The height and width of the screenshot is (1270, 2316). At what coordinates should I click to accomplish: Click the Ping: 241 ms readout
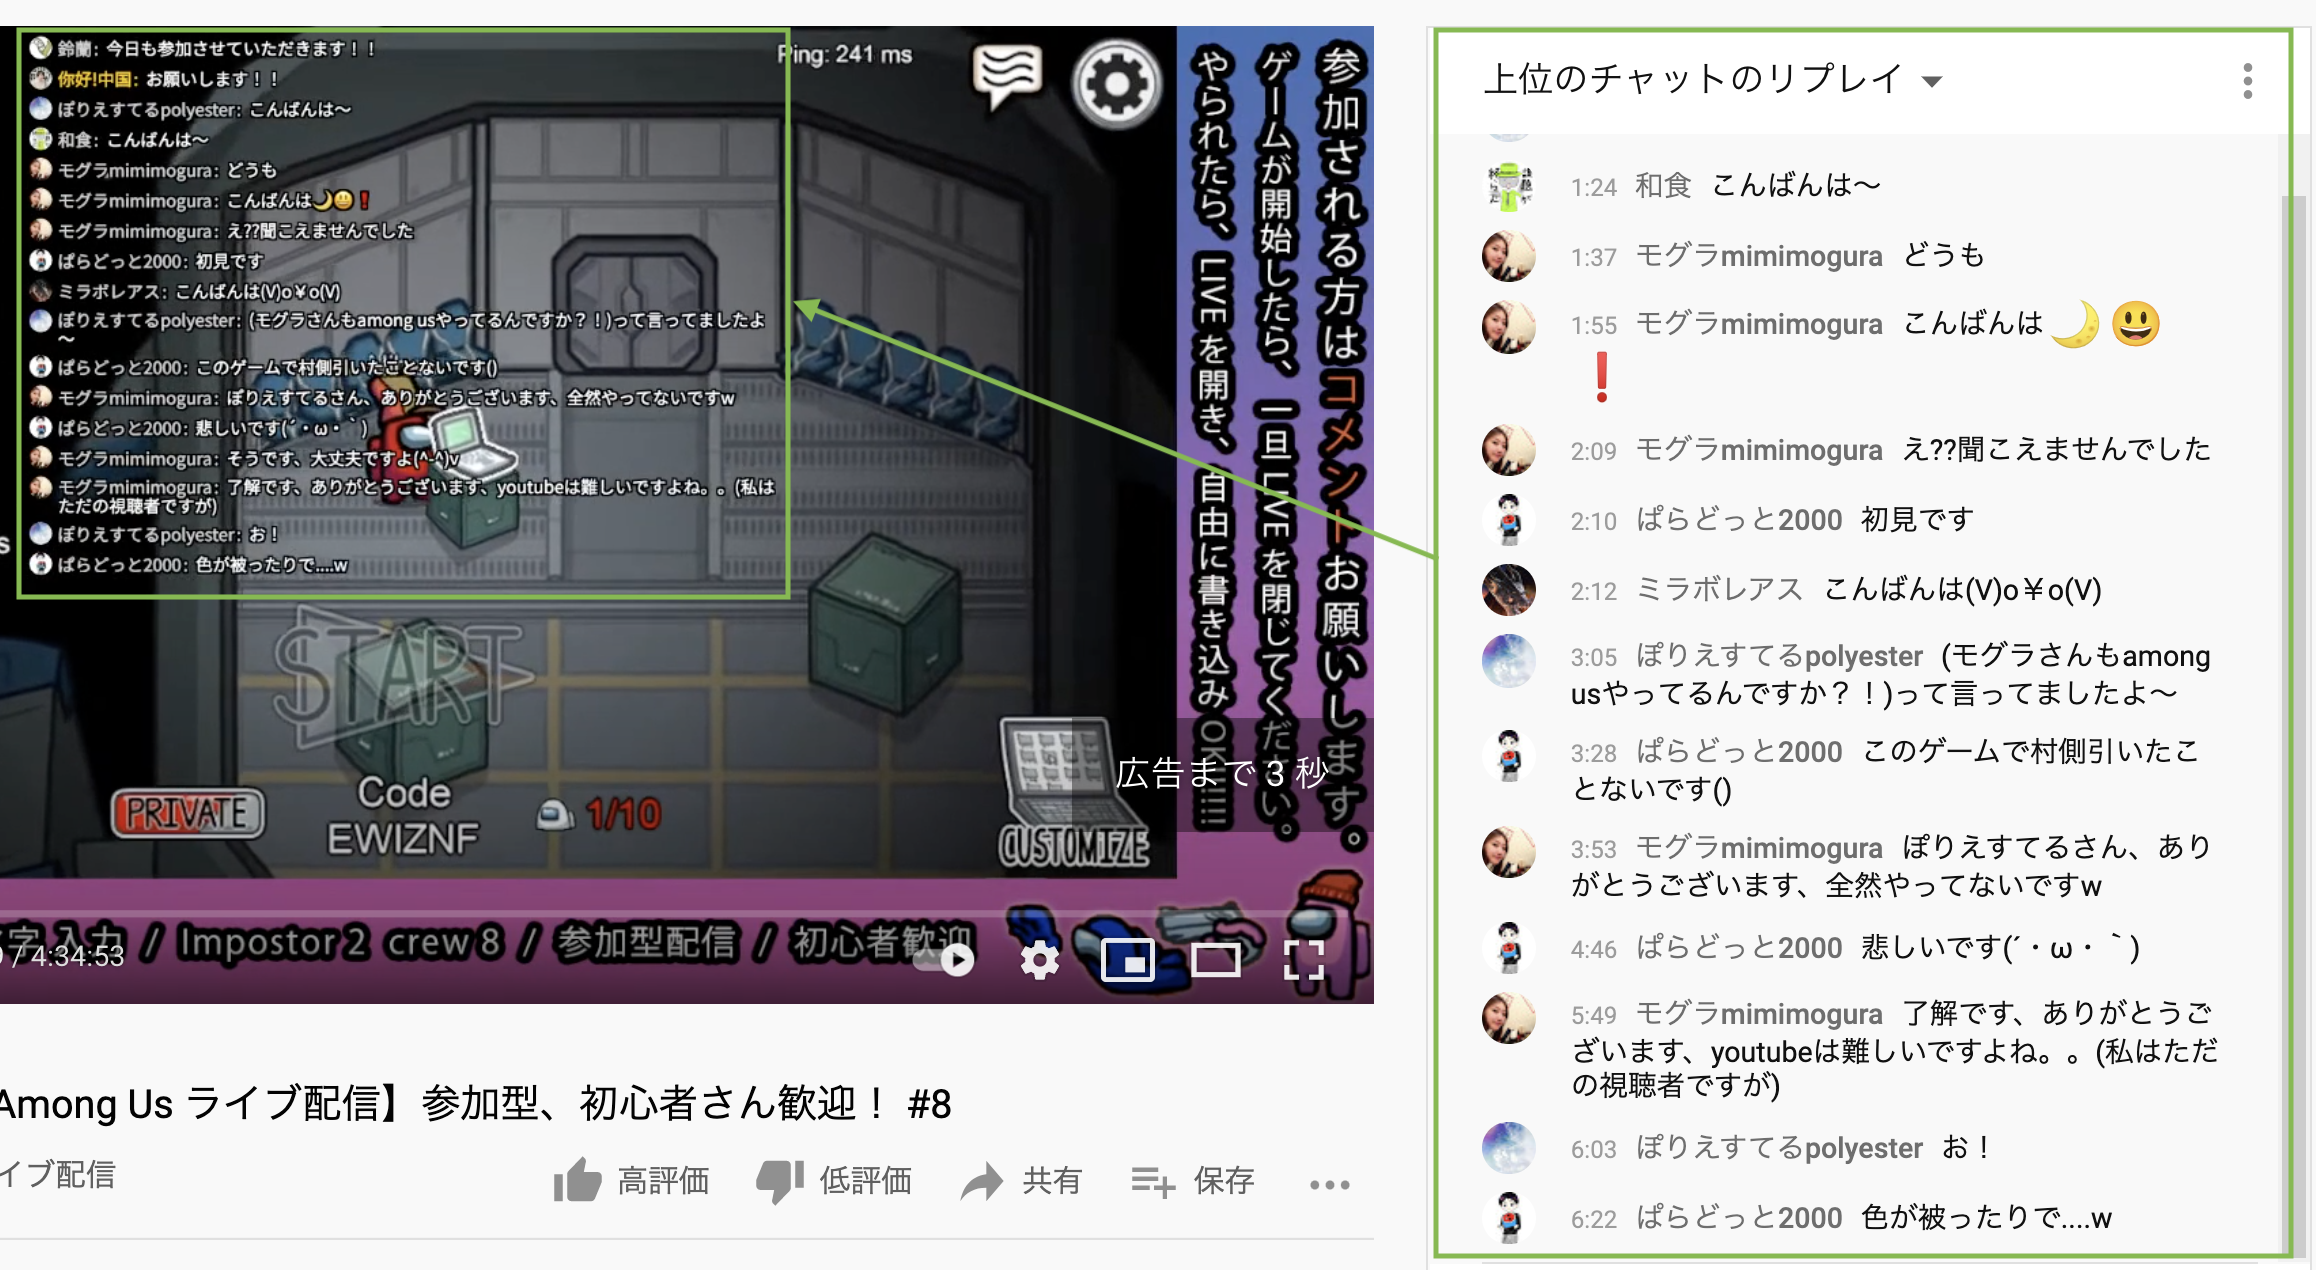point(844,54)
